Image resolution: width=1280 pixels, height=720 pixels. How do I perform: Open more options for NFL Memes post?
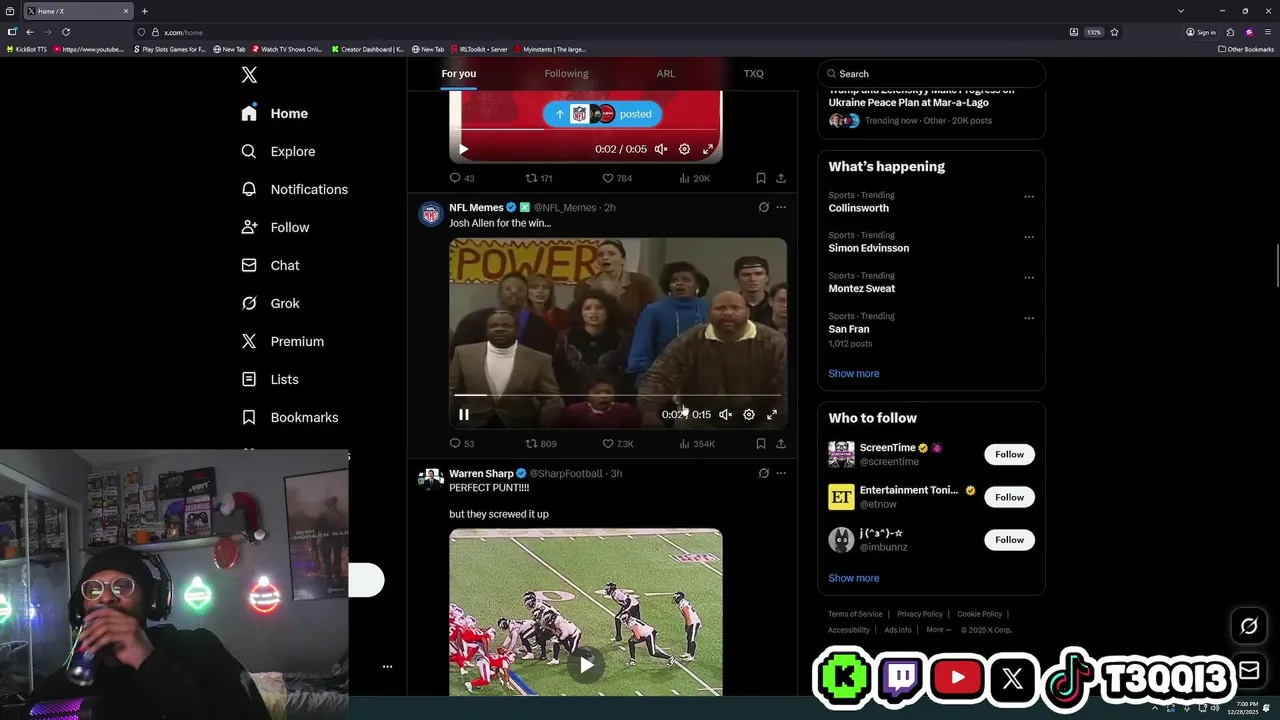click(x=781, y=207)
